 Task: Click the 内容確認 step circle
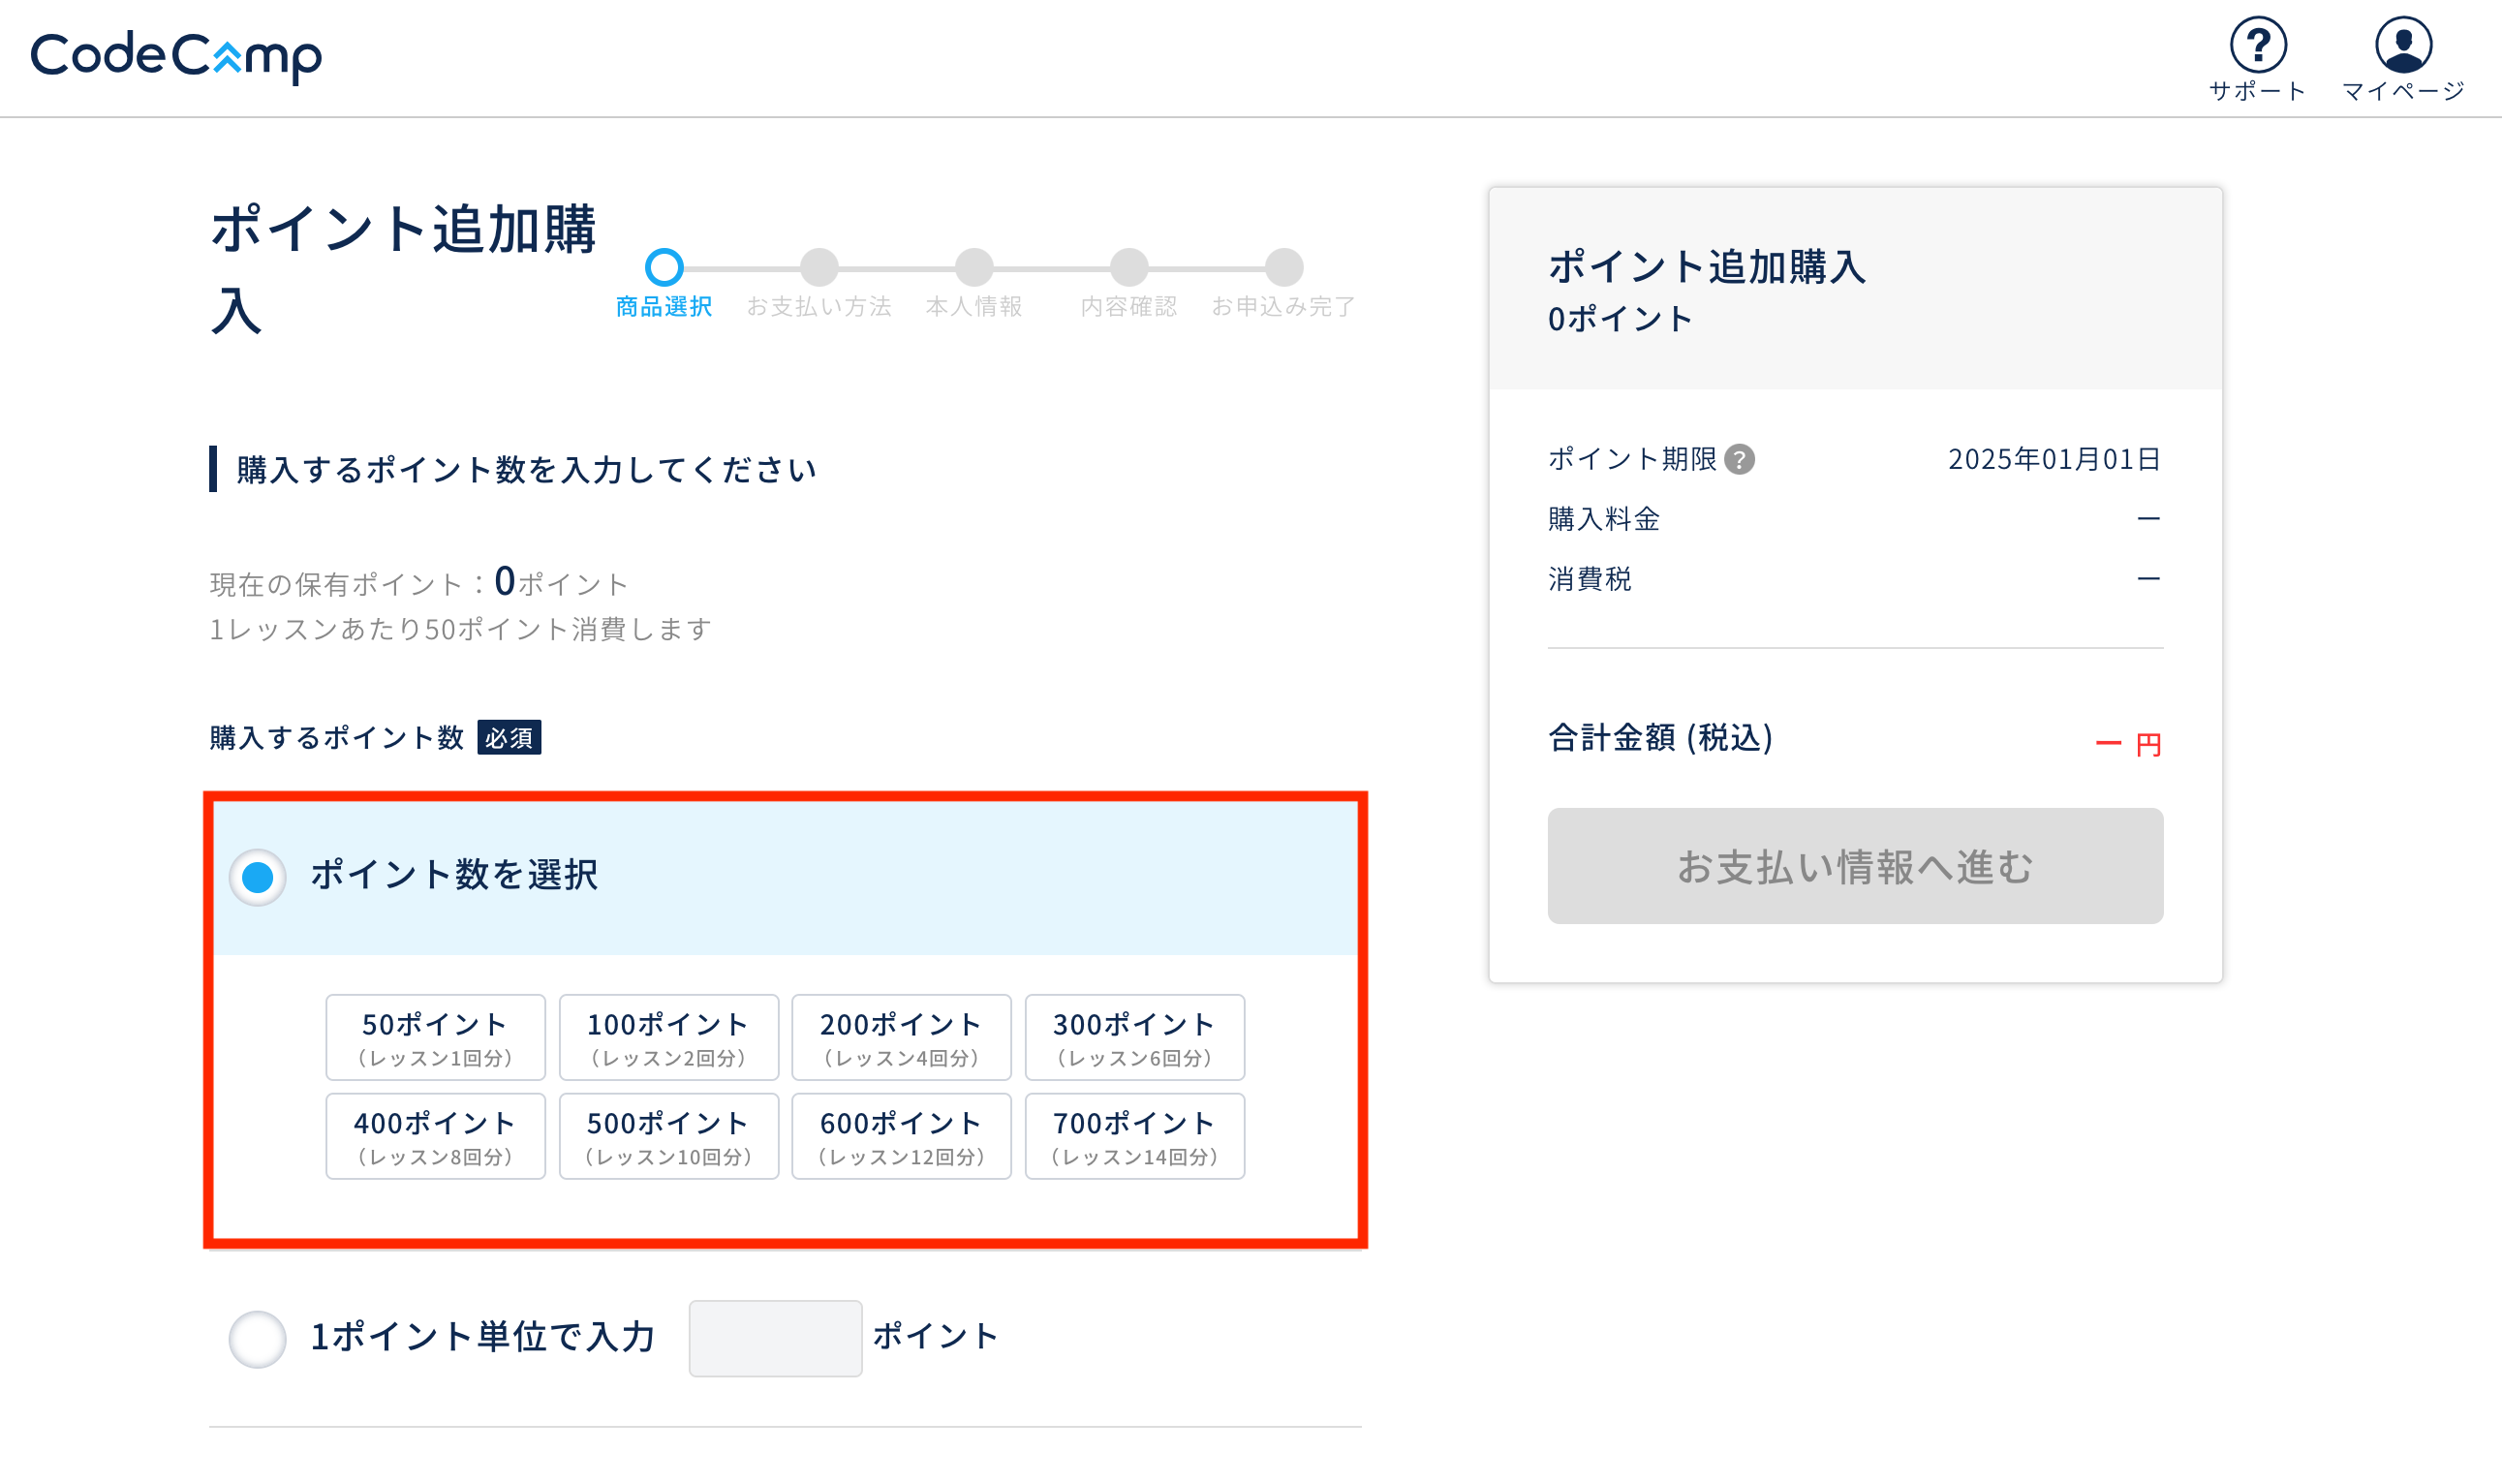coord(1129,267)
